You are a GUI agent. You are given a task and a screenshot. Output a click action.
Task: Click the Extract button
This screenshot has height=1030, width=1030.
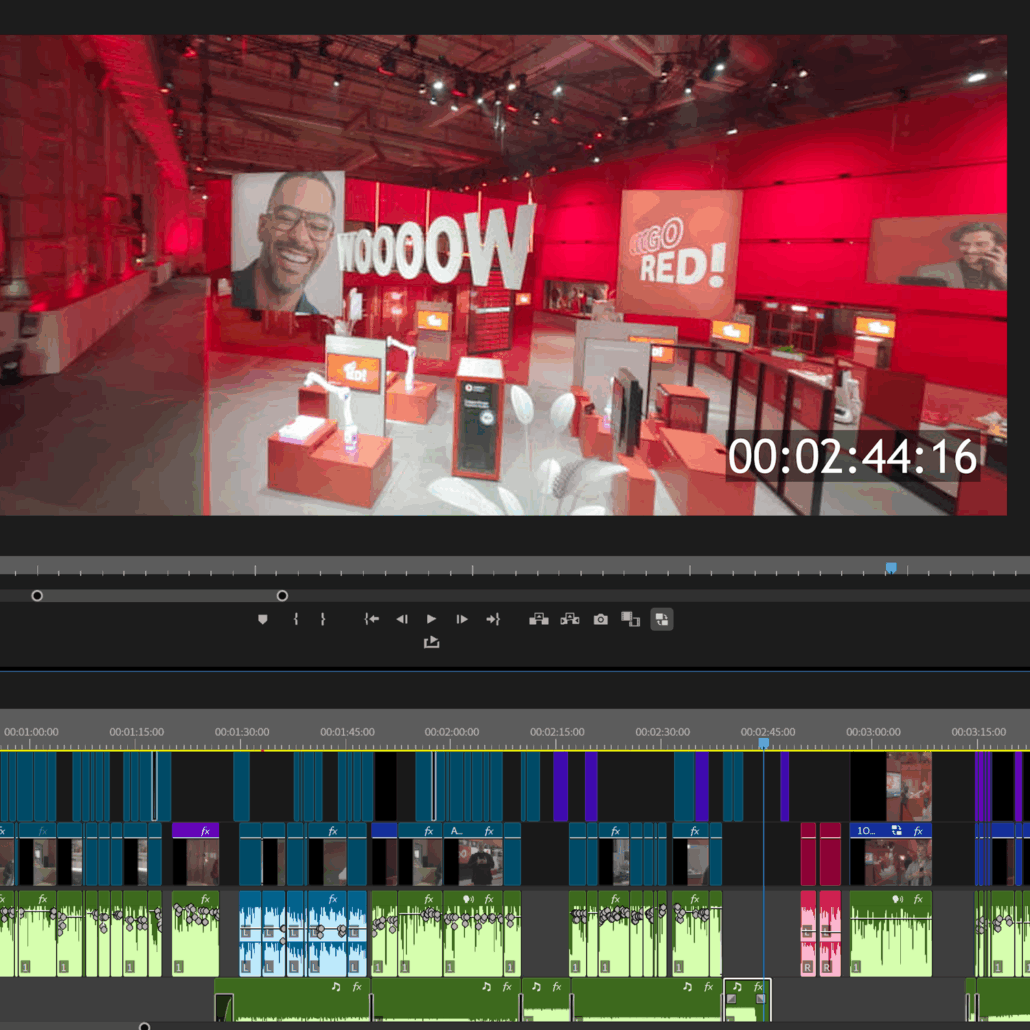click(570, 619)
